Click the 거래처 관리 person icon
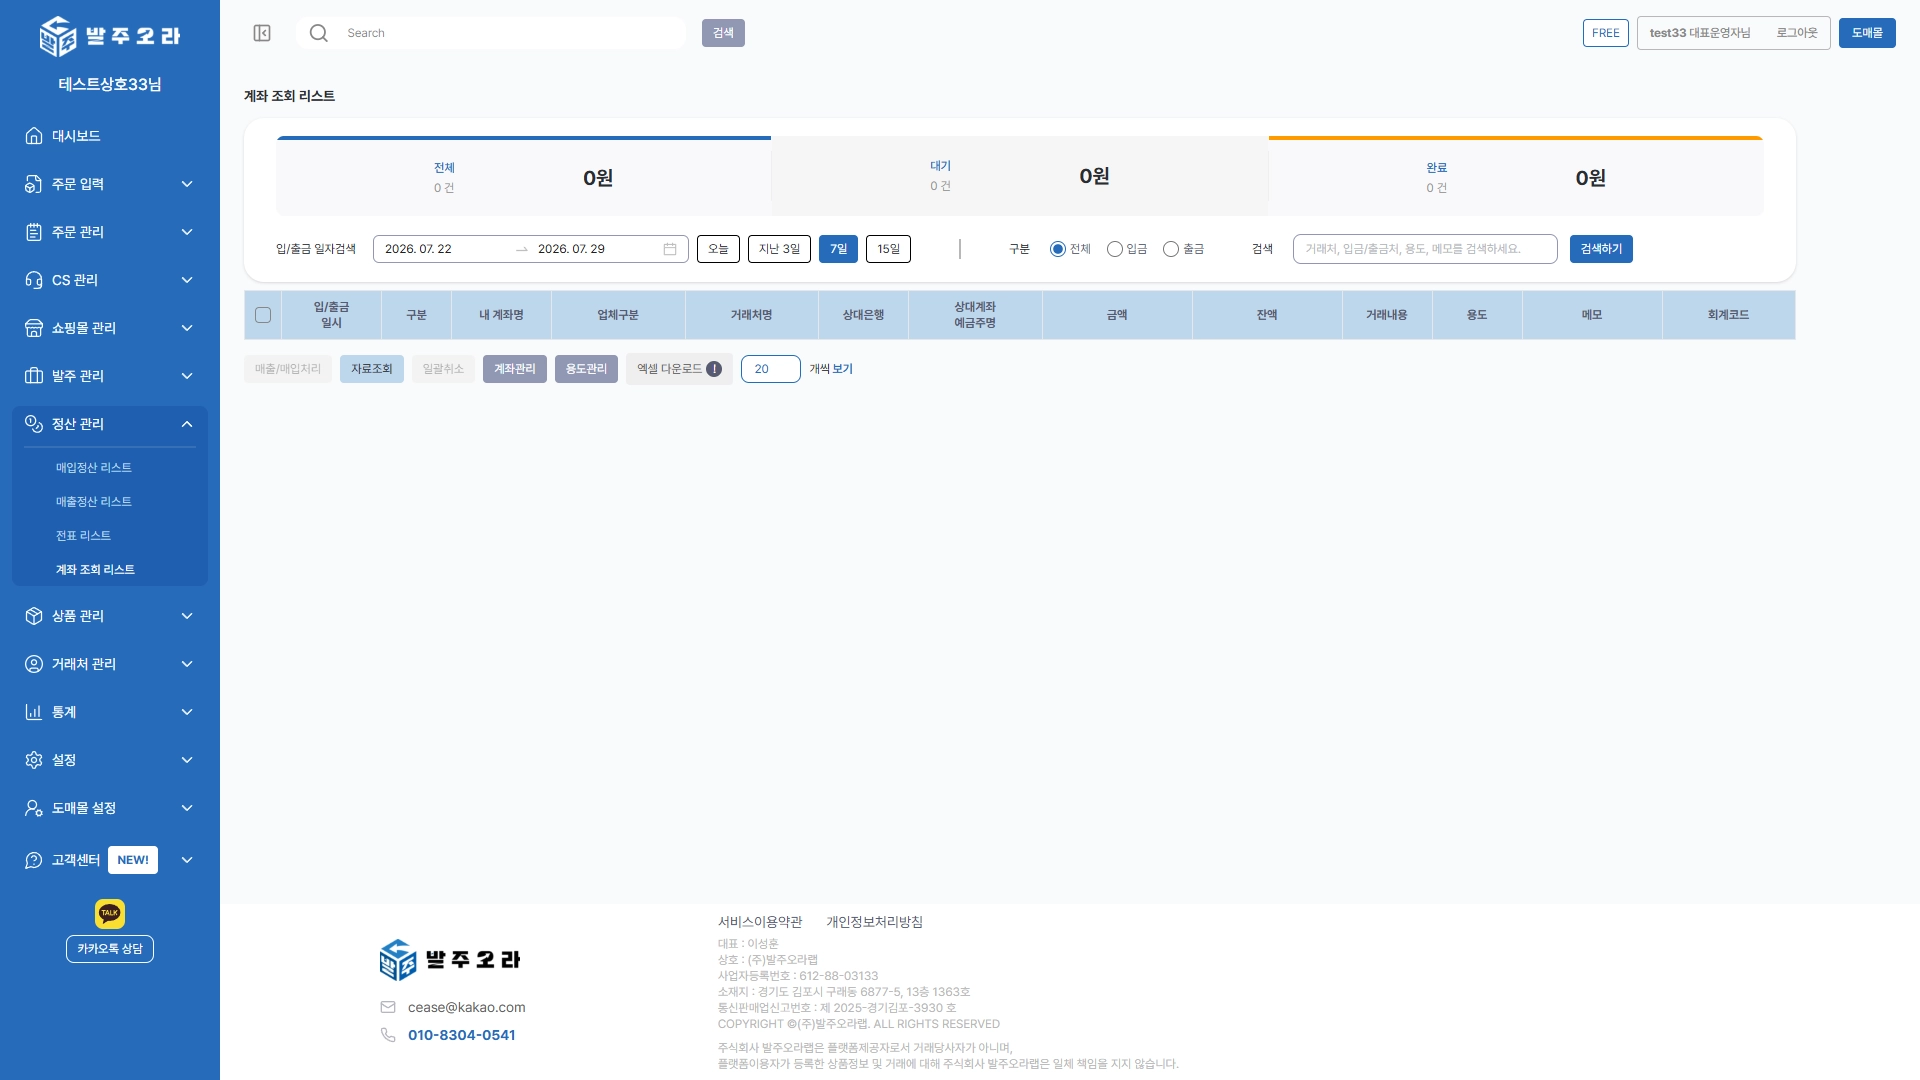 (34, 664)
